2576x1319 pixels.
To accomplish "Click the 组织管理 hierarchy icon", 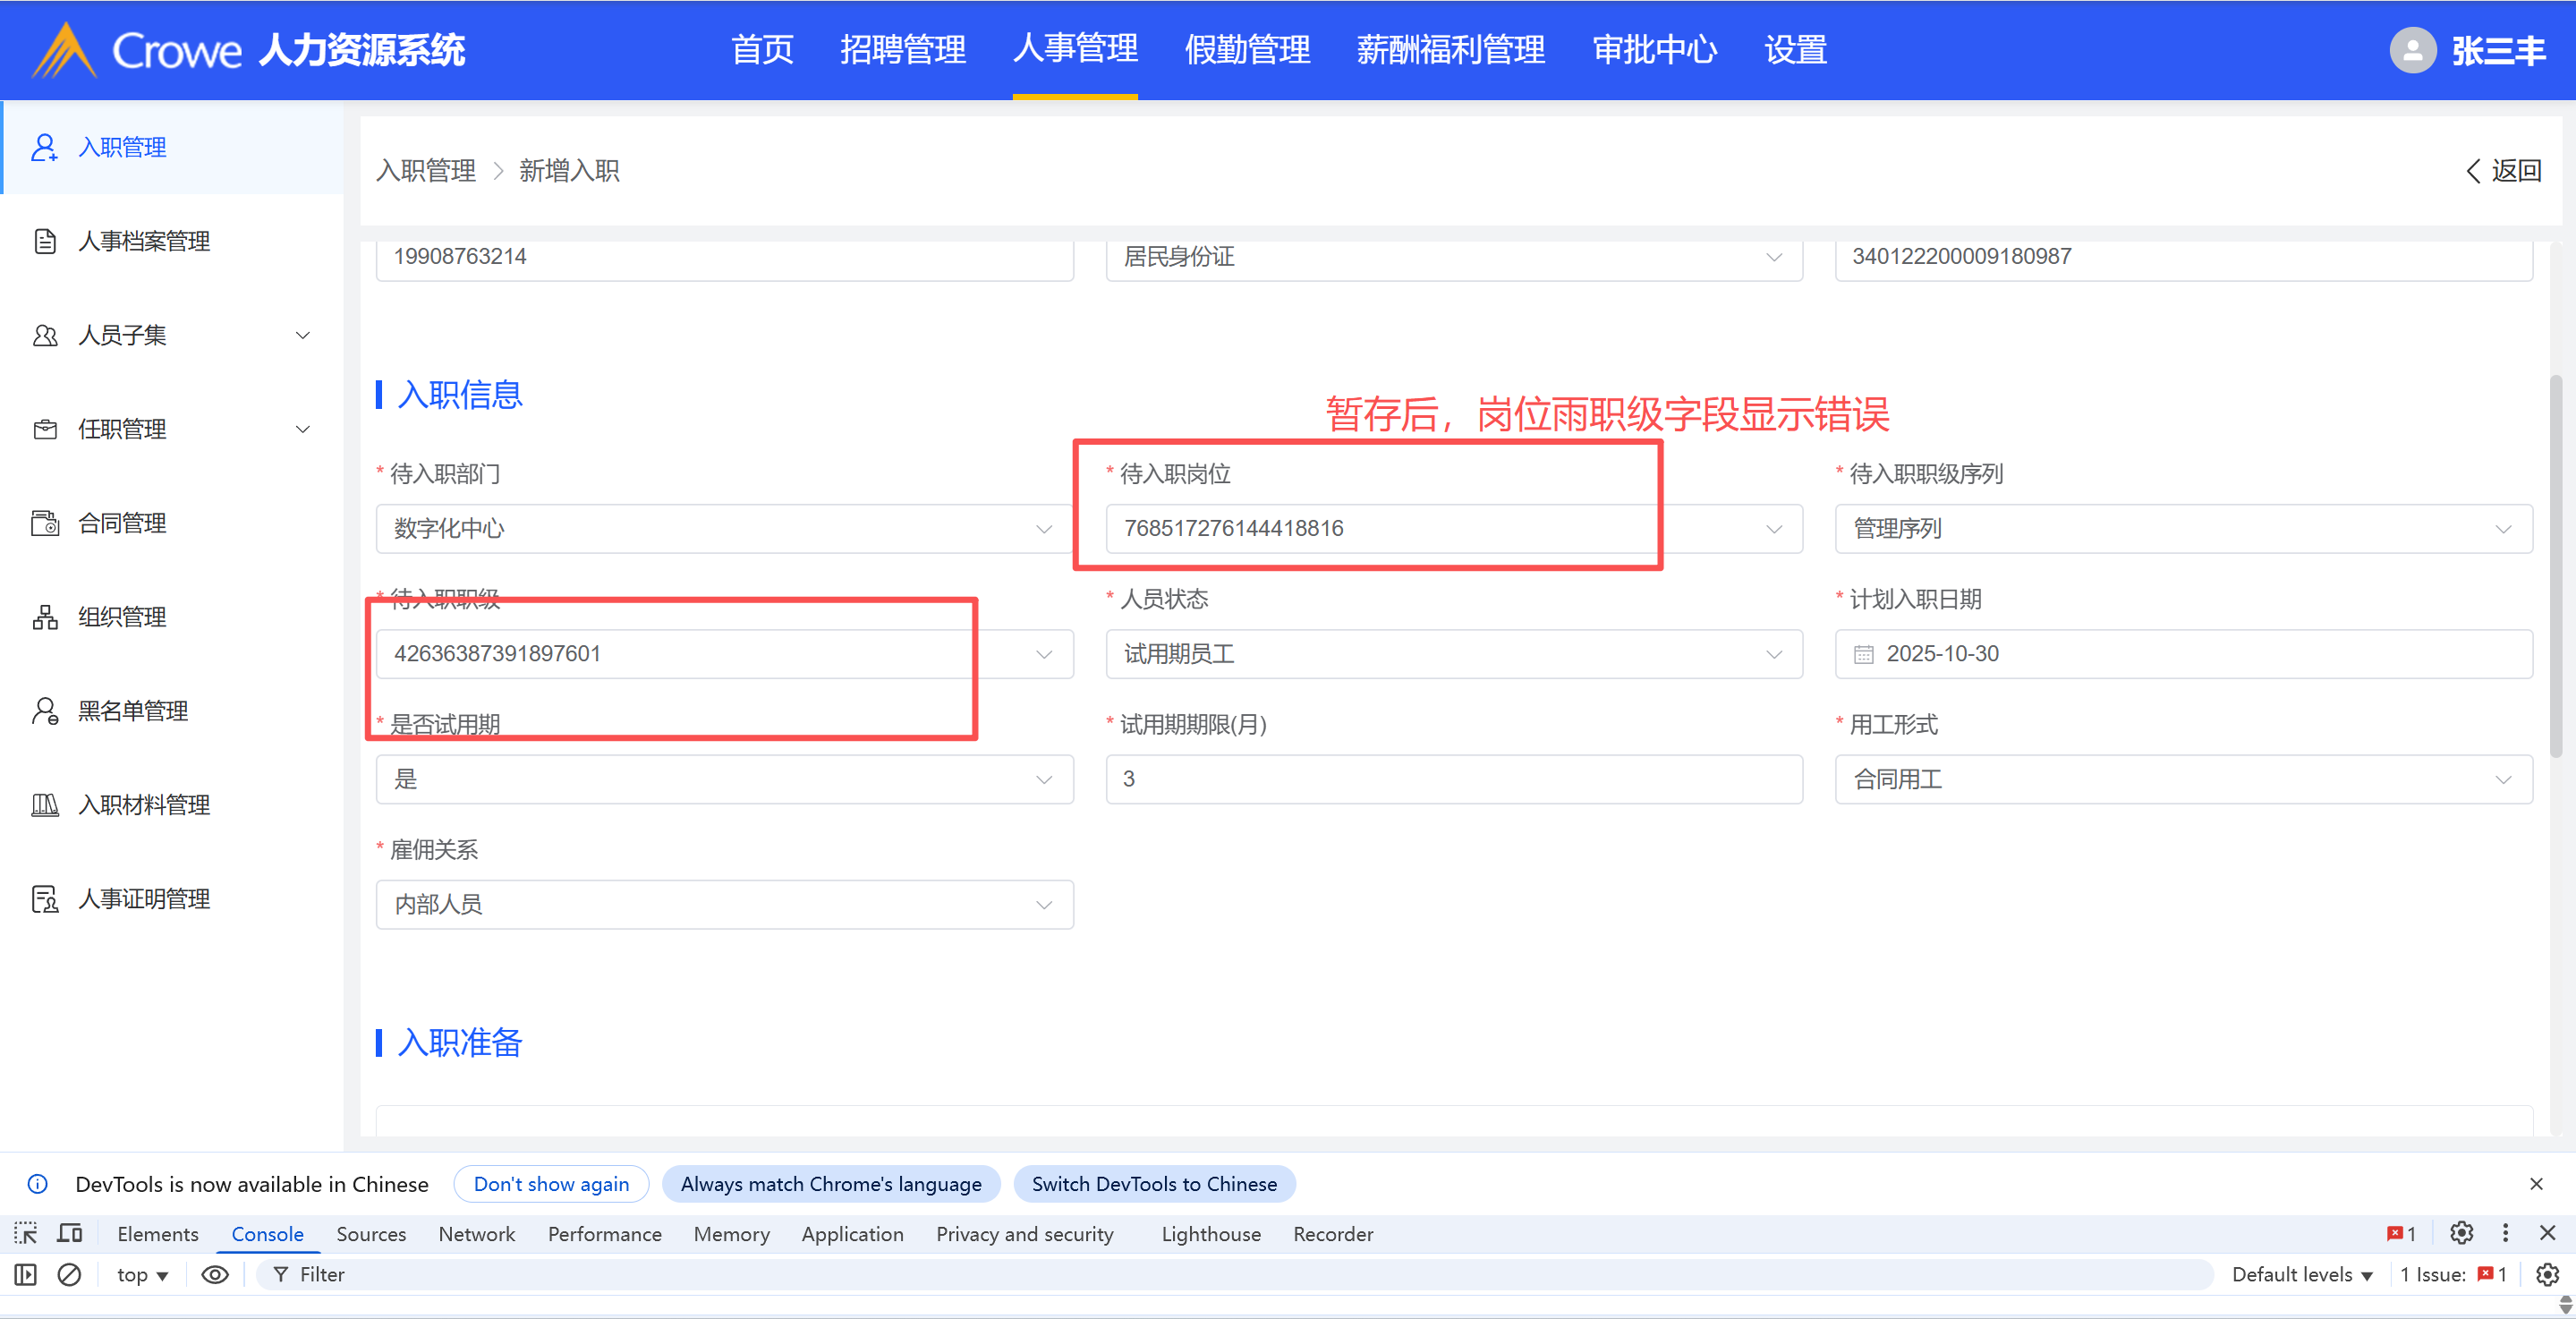I will pyautogui.click(x=44, y=617).
